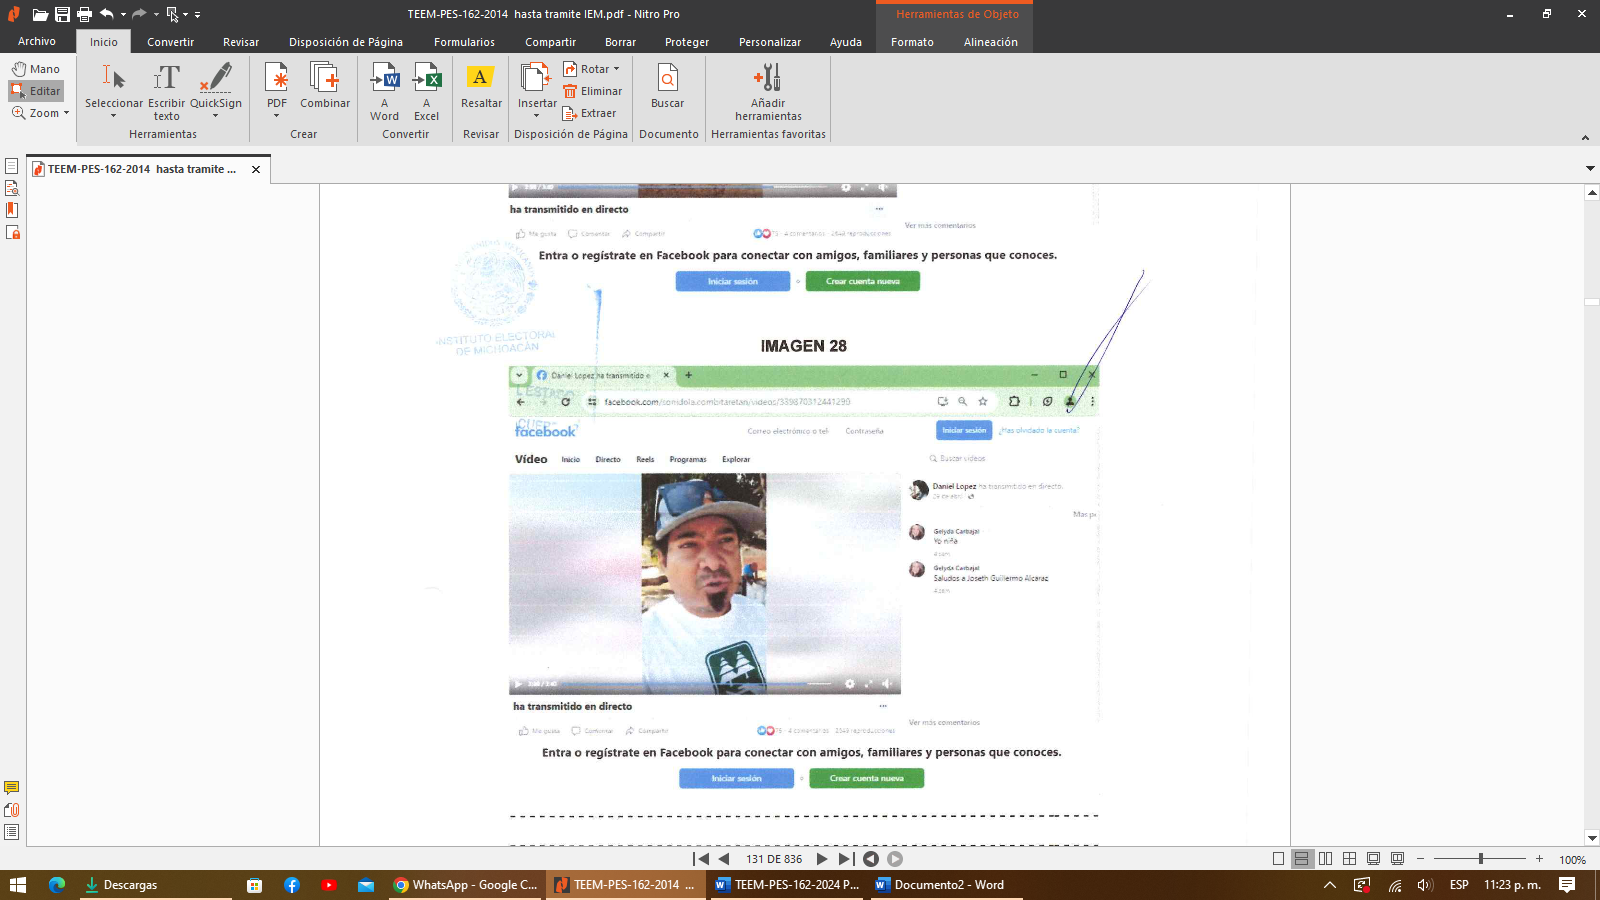Switch to the Revisar tab
1600x900 pixels.
(x=241, y=42)
